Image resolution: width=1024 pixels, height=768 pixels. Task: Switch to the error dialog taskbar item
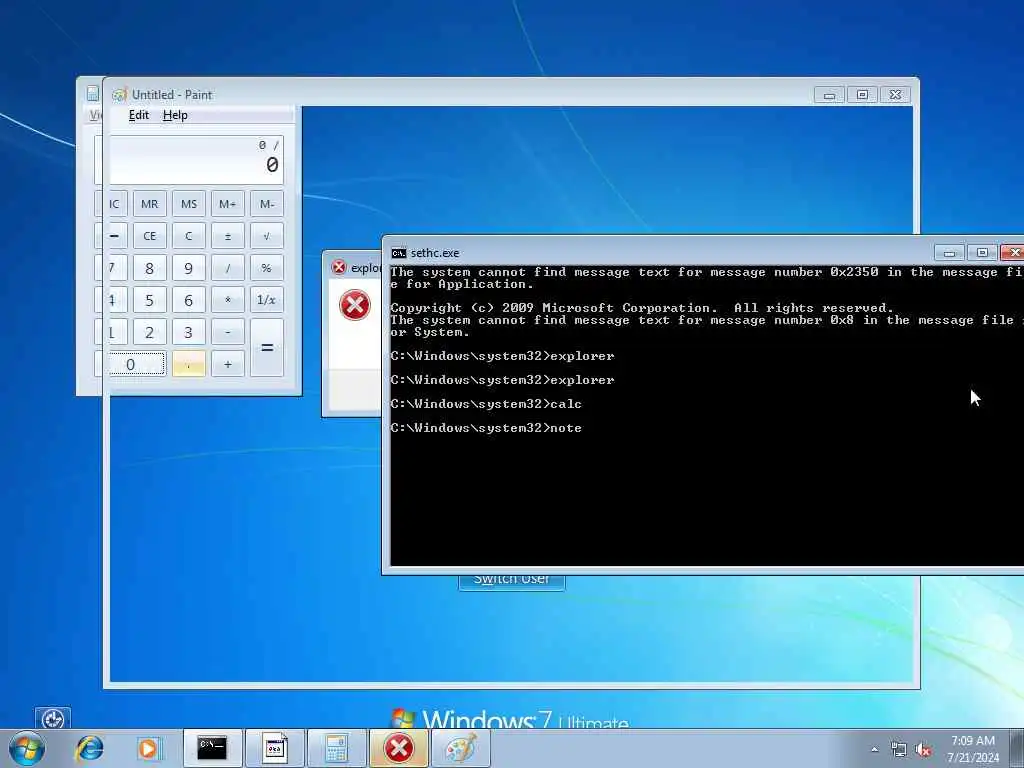(x=398, y=748)
